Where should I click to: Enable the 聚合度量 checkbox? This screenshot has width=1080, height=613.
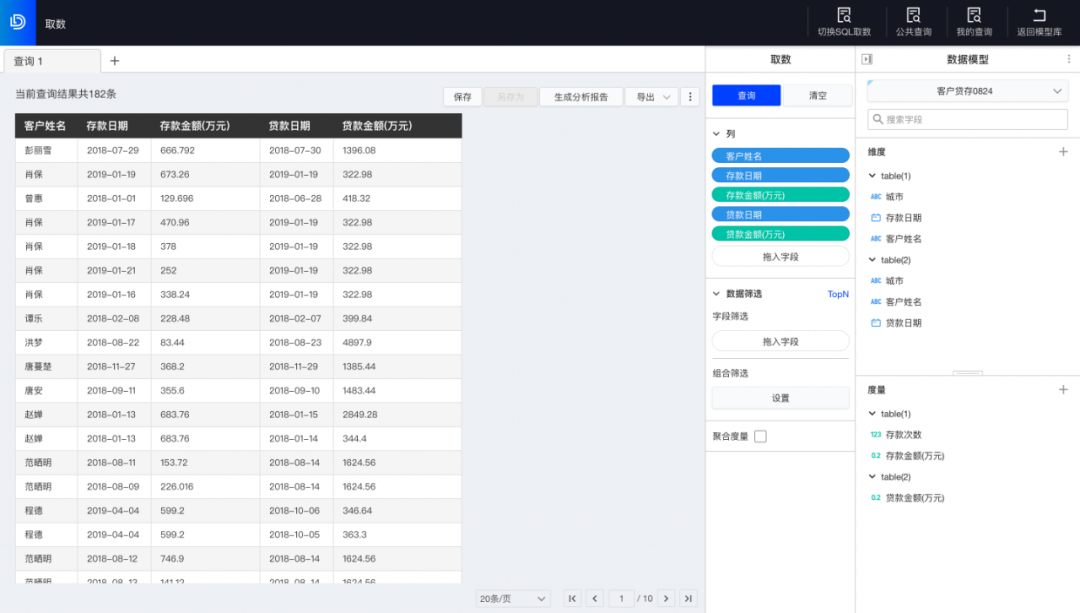pos(760,437)
